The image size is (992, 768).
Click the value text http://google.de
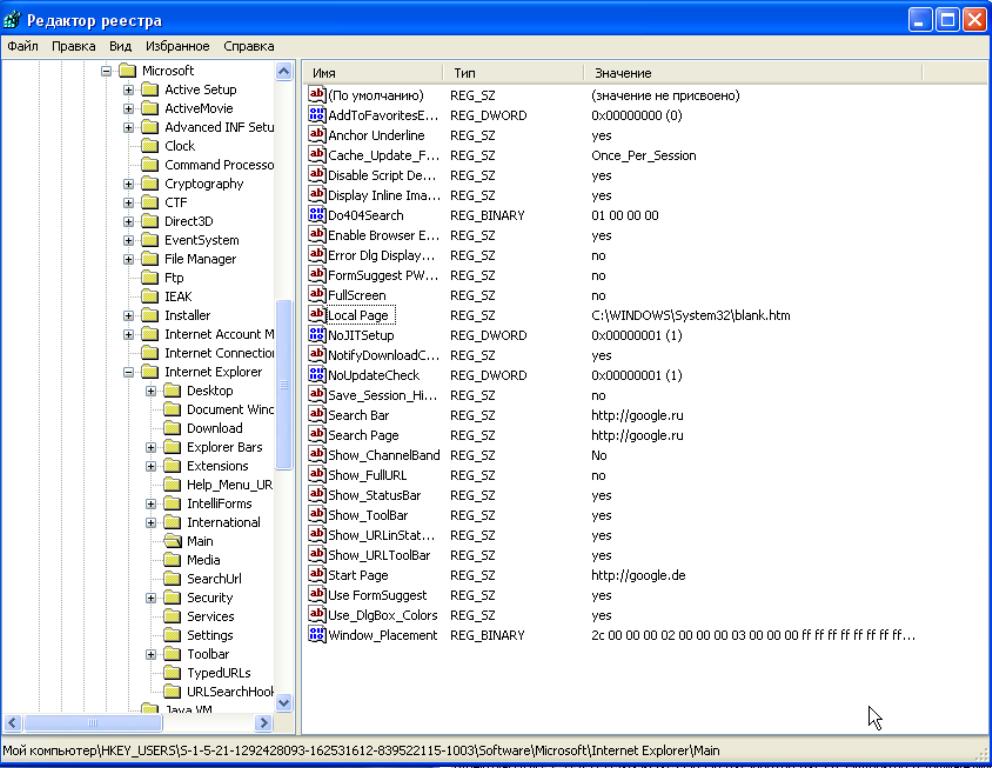click(x=638, y=575)
